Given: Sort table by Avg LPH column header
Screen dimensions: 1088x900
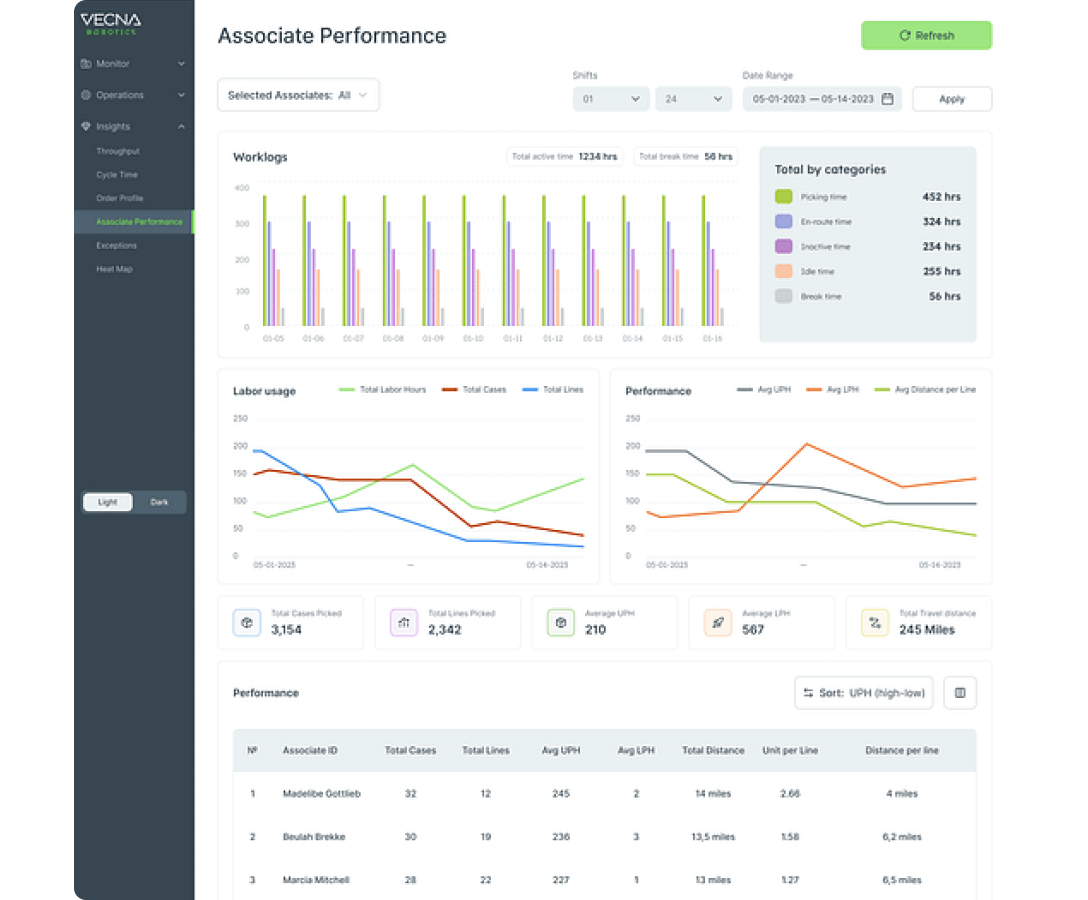Looking at the screenshot, I should pyautogui.click(x=636, y=751).
